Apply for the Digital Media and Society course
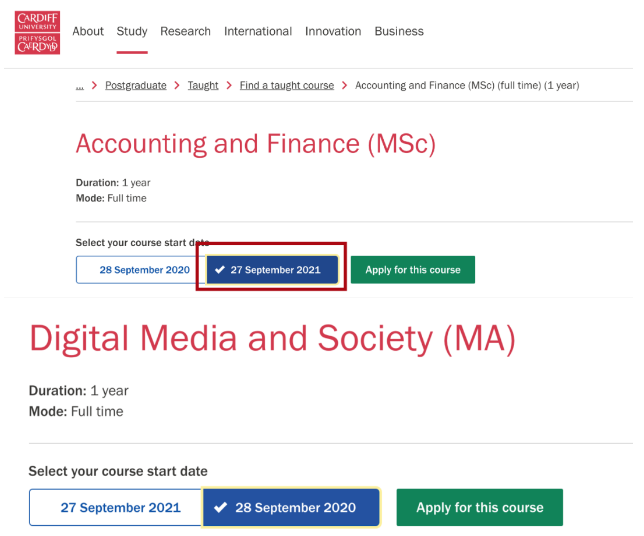Viewport: 644px width, 536px height. (x=480, y=507)
